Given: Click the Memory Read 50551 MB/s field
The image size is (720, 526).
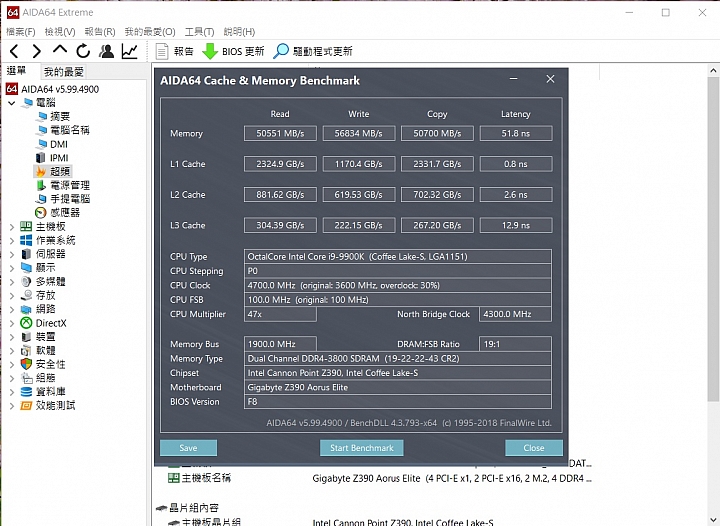Looking at the screenshot, I should click(x=280, y=134).
